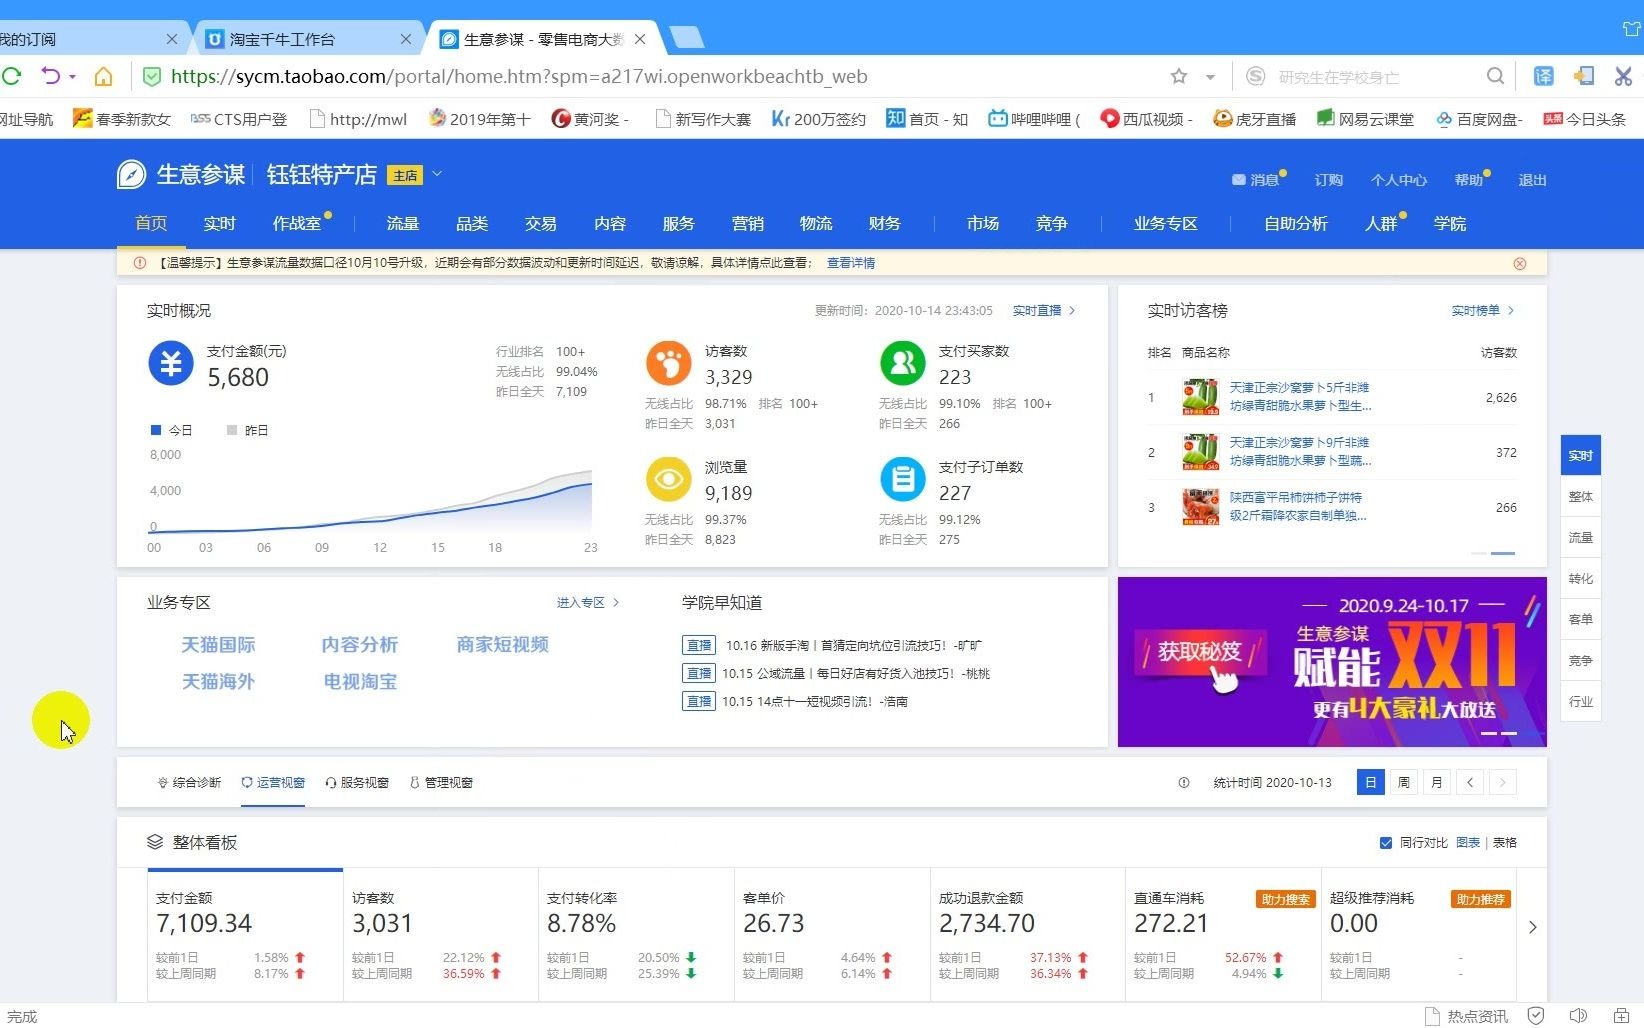Switch to the 管理视窗 tab
The height and width of the screenshot is (1028, 1644).
coord(441,783)
